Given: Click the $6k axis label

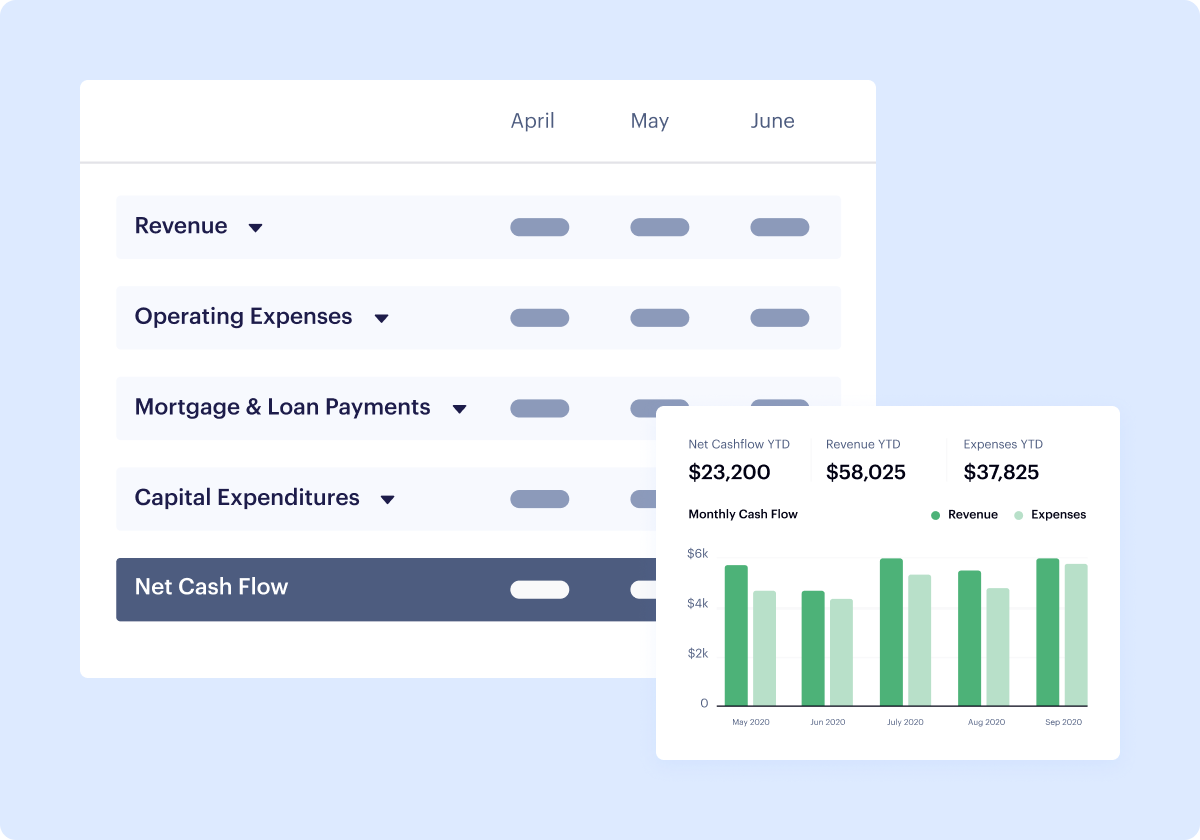Looking at the screenshot, I should [697, 553].
